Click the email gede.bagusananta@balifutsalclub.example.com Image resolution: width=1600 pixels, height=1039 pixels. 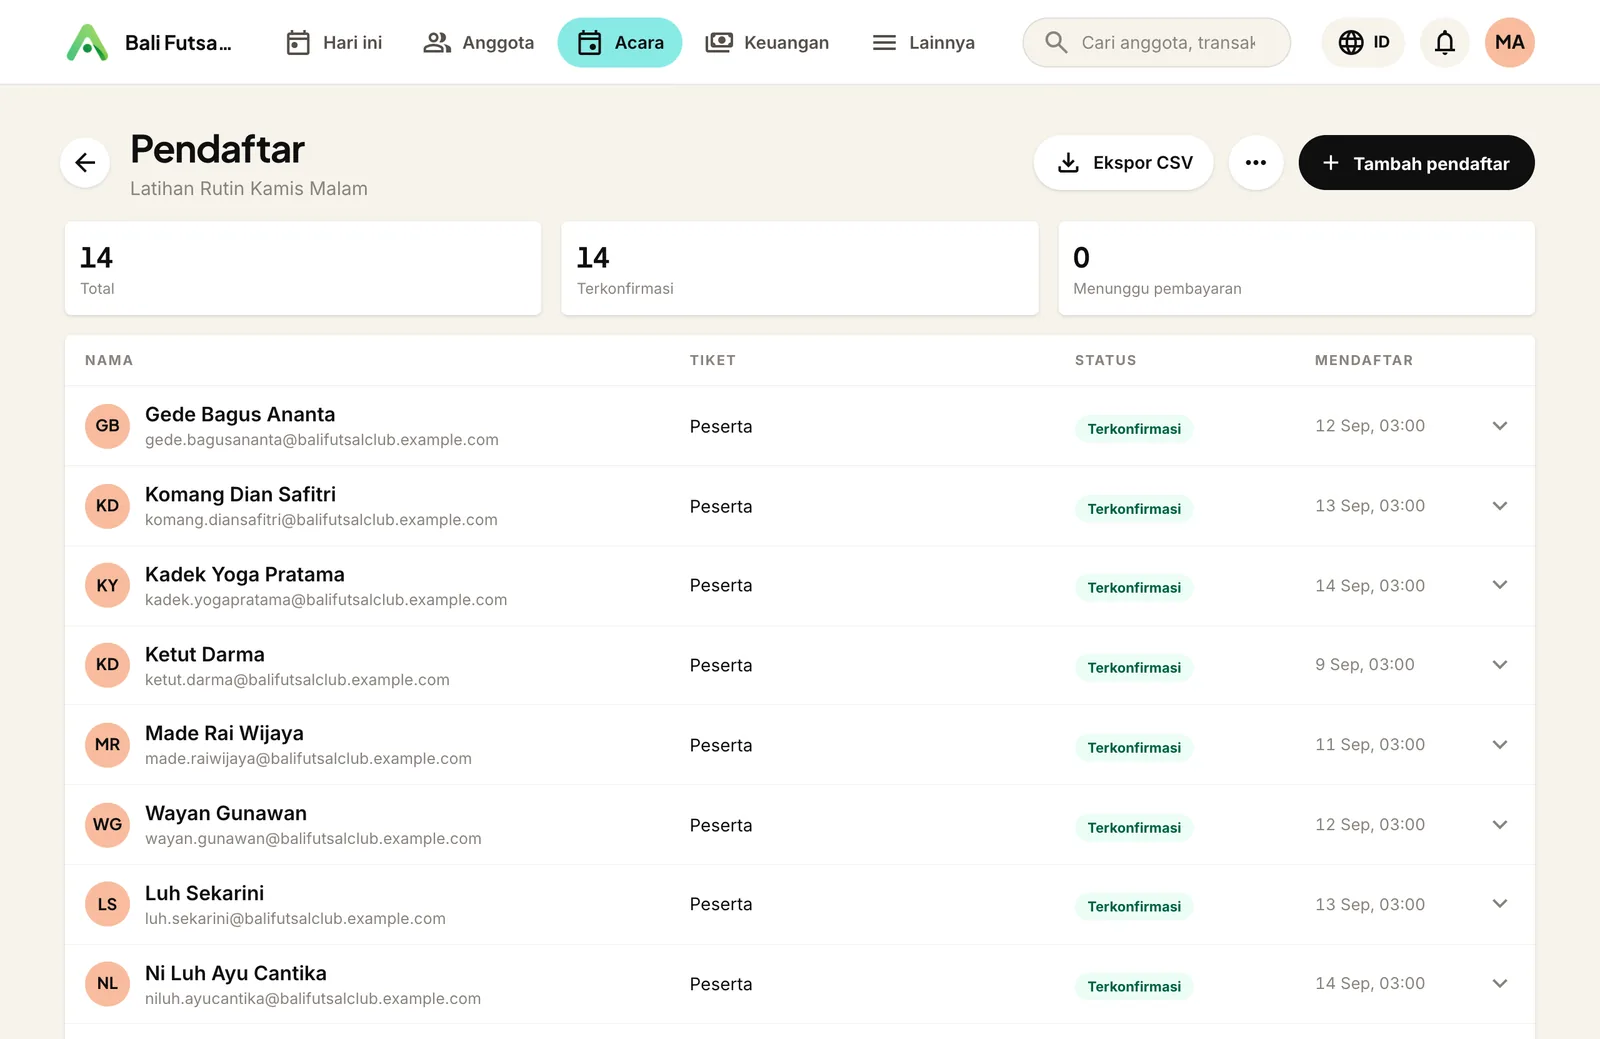coord(322,440)
